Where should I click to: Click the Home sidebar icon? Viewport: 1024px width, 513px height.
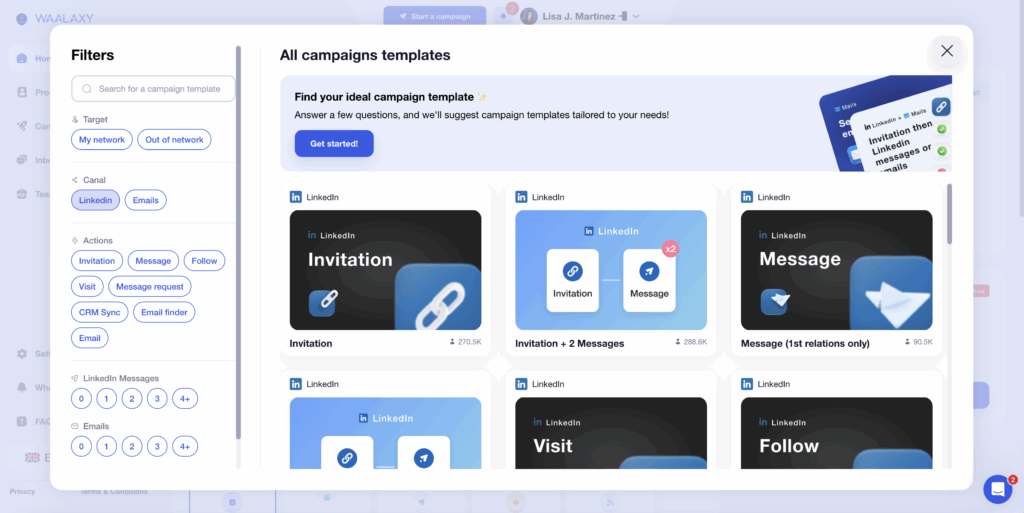[x=22, y=58]
